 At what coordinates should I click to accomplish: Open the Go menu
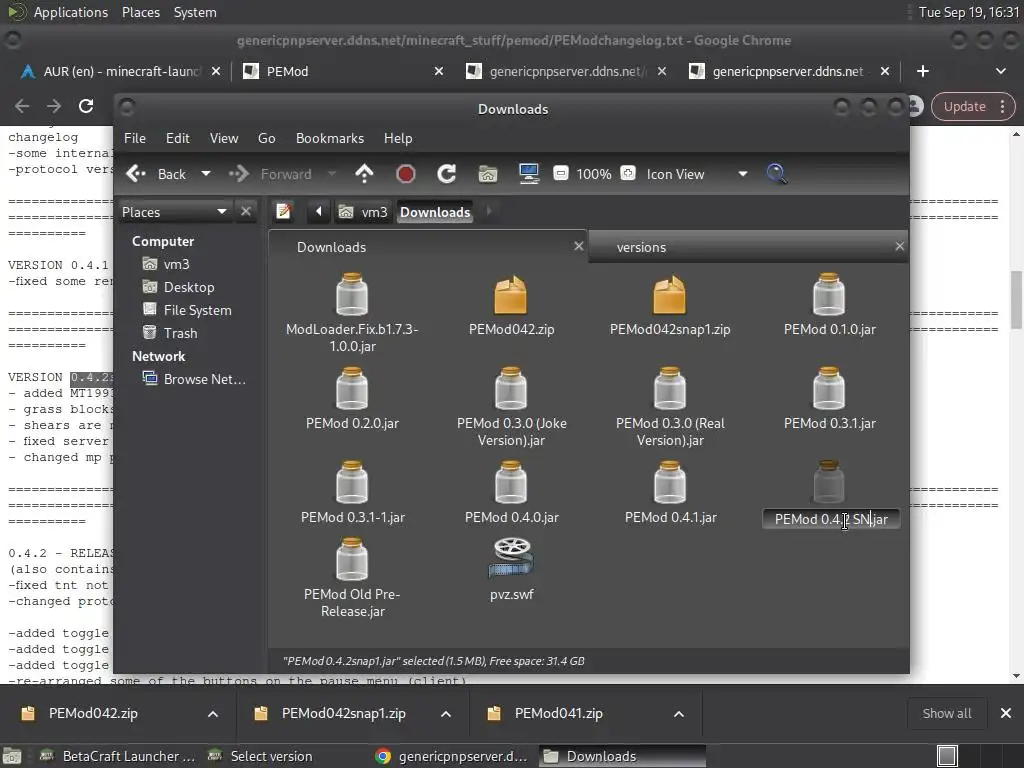[x=266, y=138]
